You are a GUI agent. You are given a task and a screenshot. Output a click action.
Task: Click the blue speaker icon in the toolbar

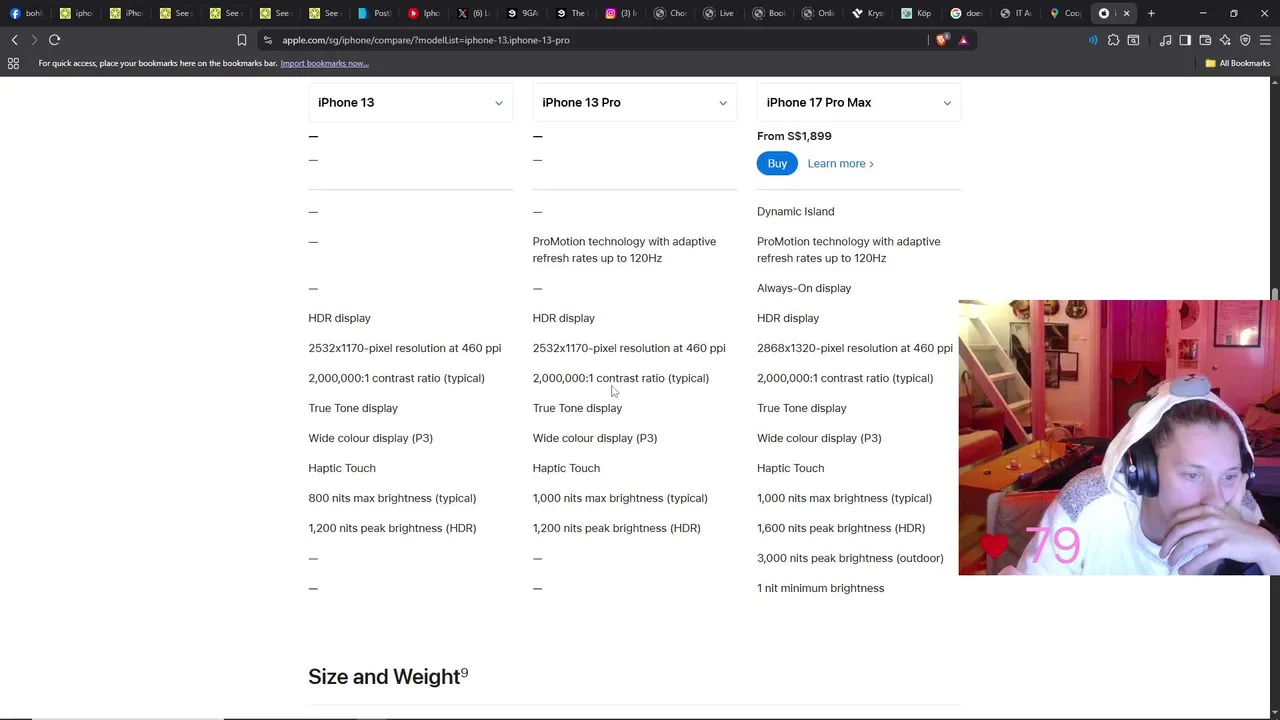(1092, 40)
